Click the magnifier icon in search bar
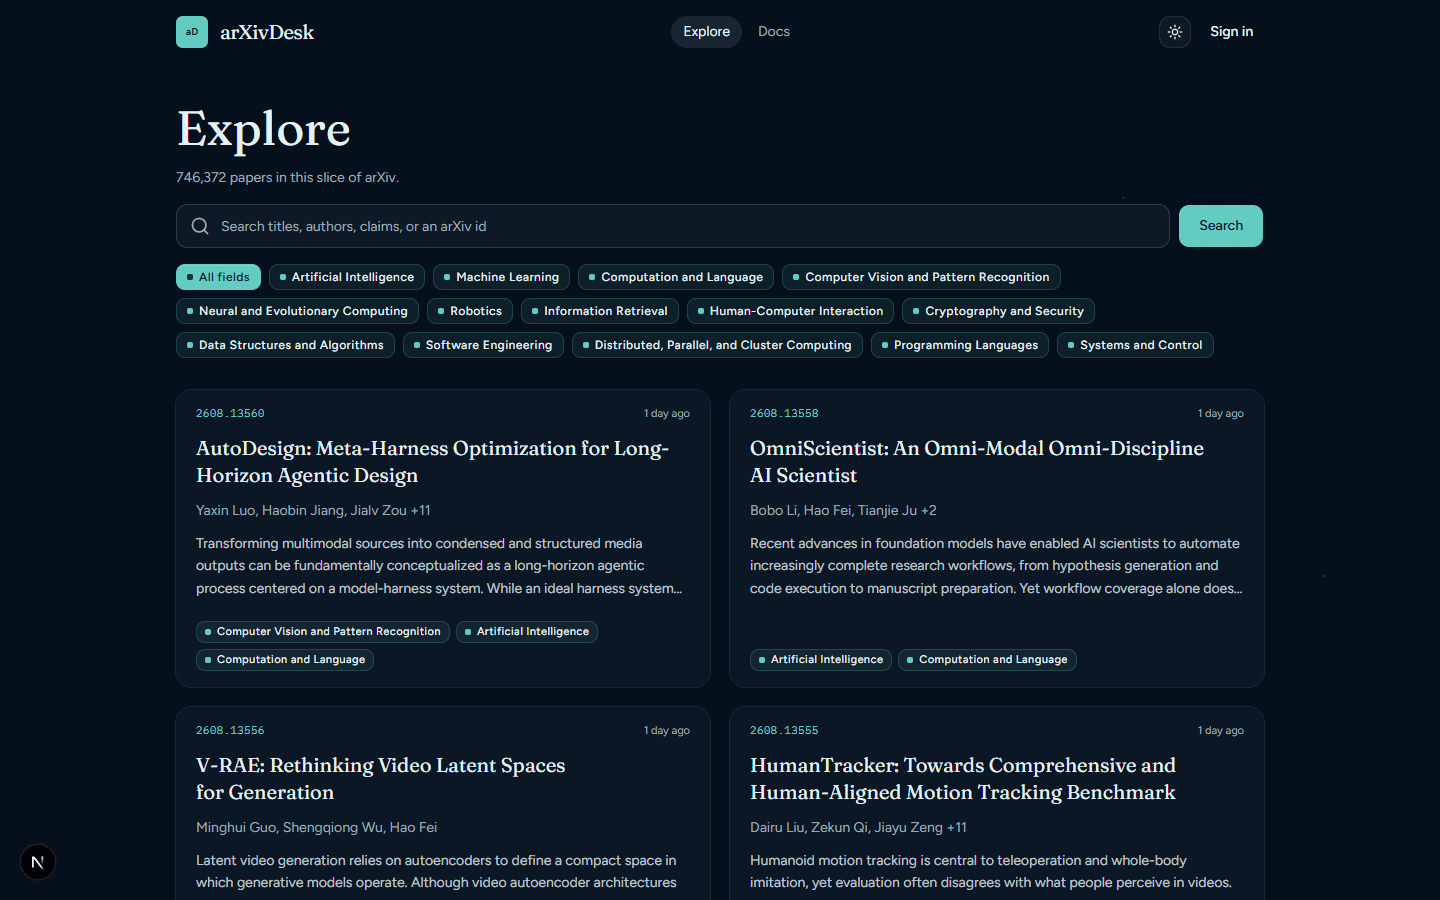The width and height of the screenshot is (1440, 900). pyautogui.click(x=200, y=226)
